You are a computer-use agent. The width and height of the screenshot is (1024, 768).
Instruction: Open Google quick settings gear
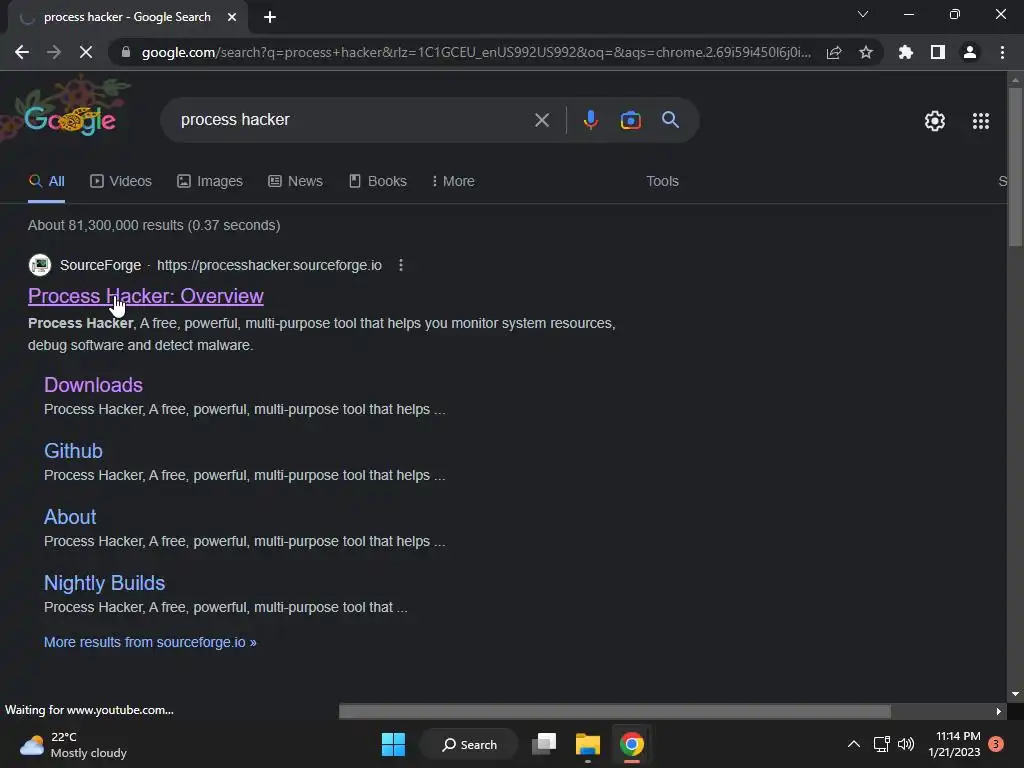[935, 121]
